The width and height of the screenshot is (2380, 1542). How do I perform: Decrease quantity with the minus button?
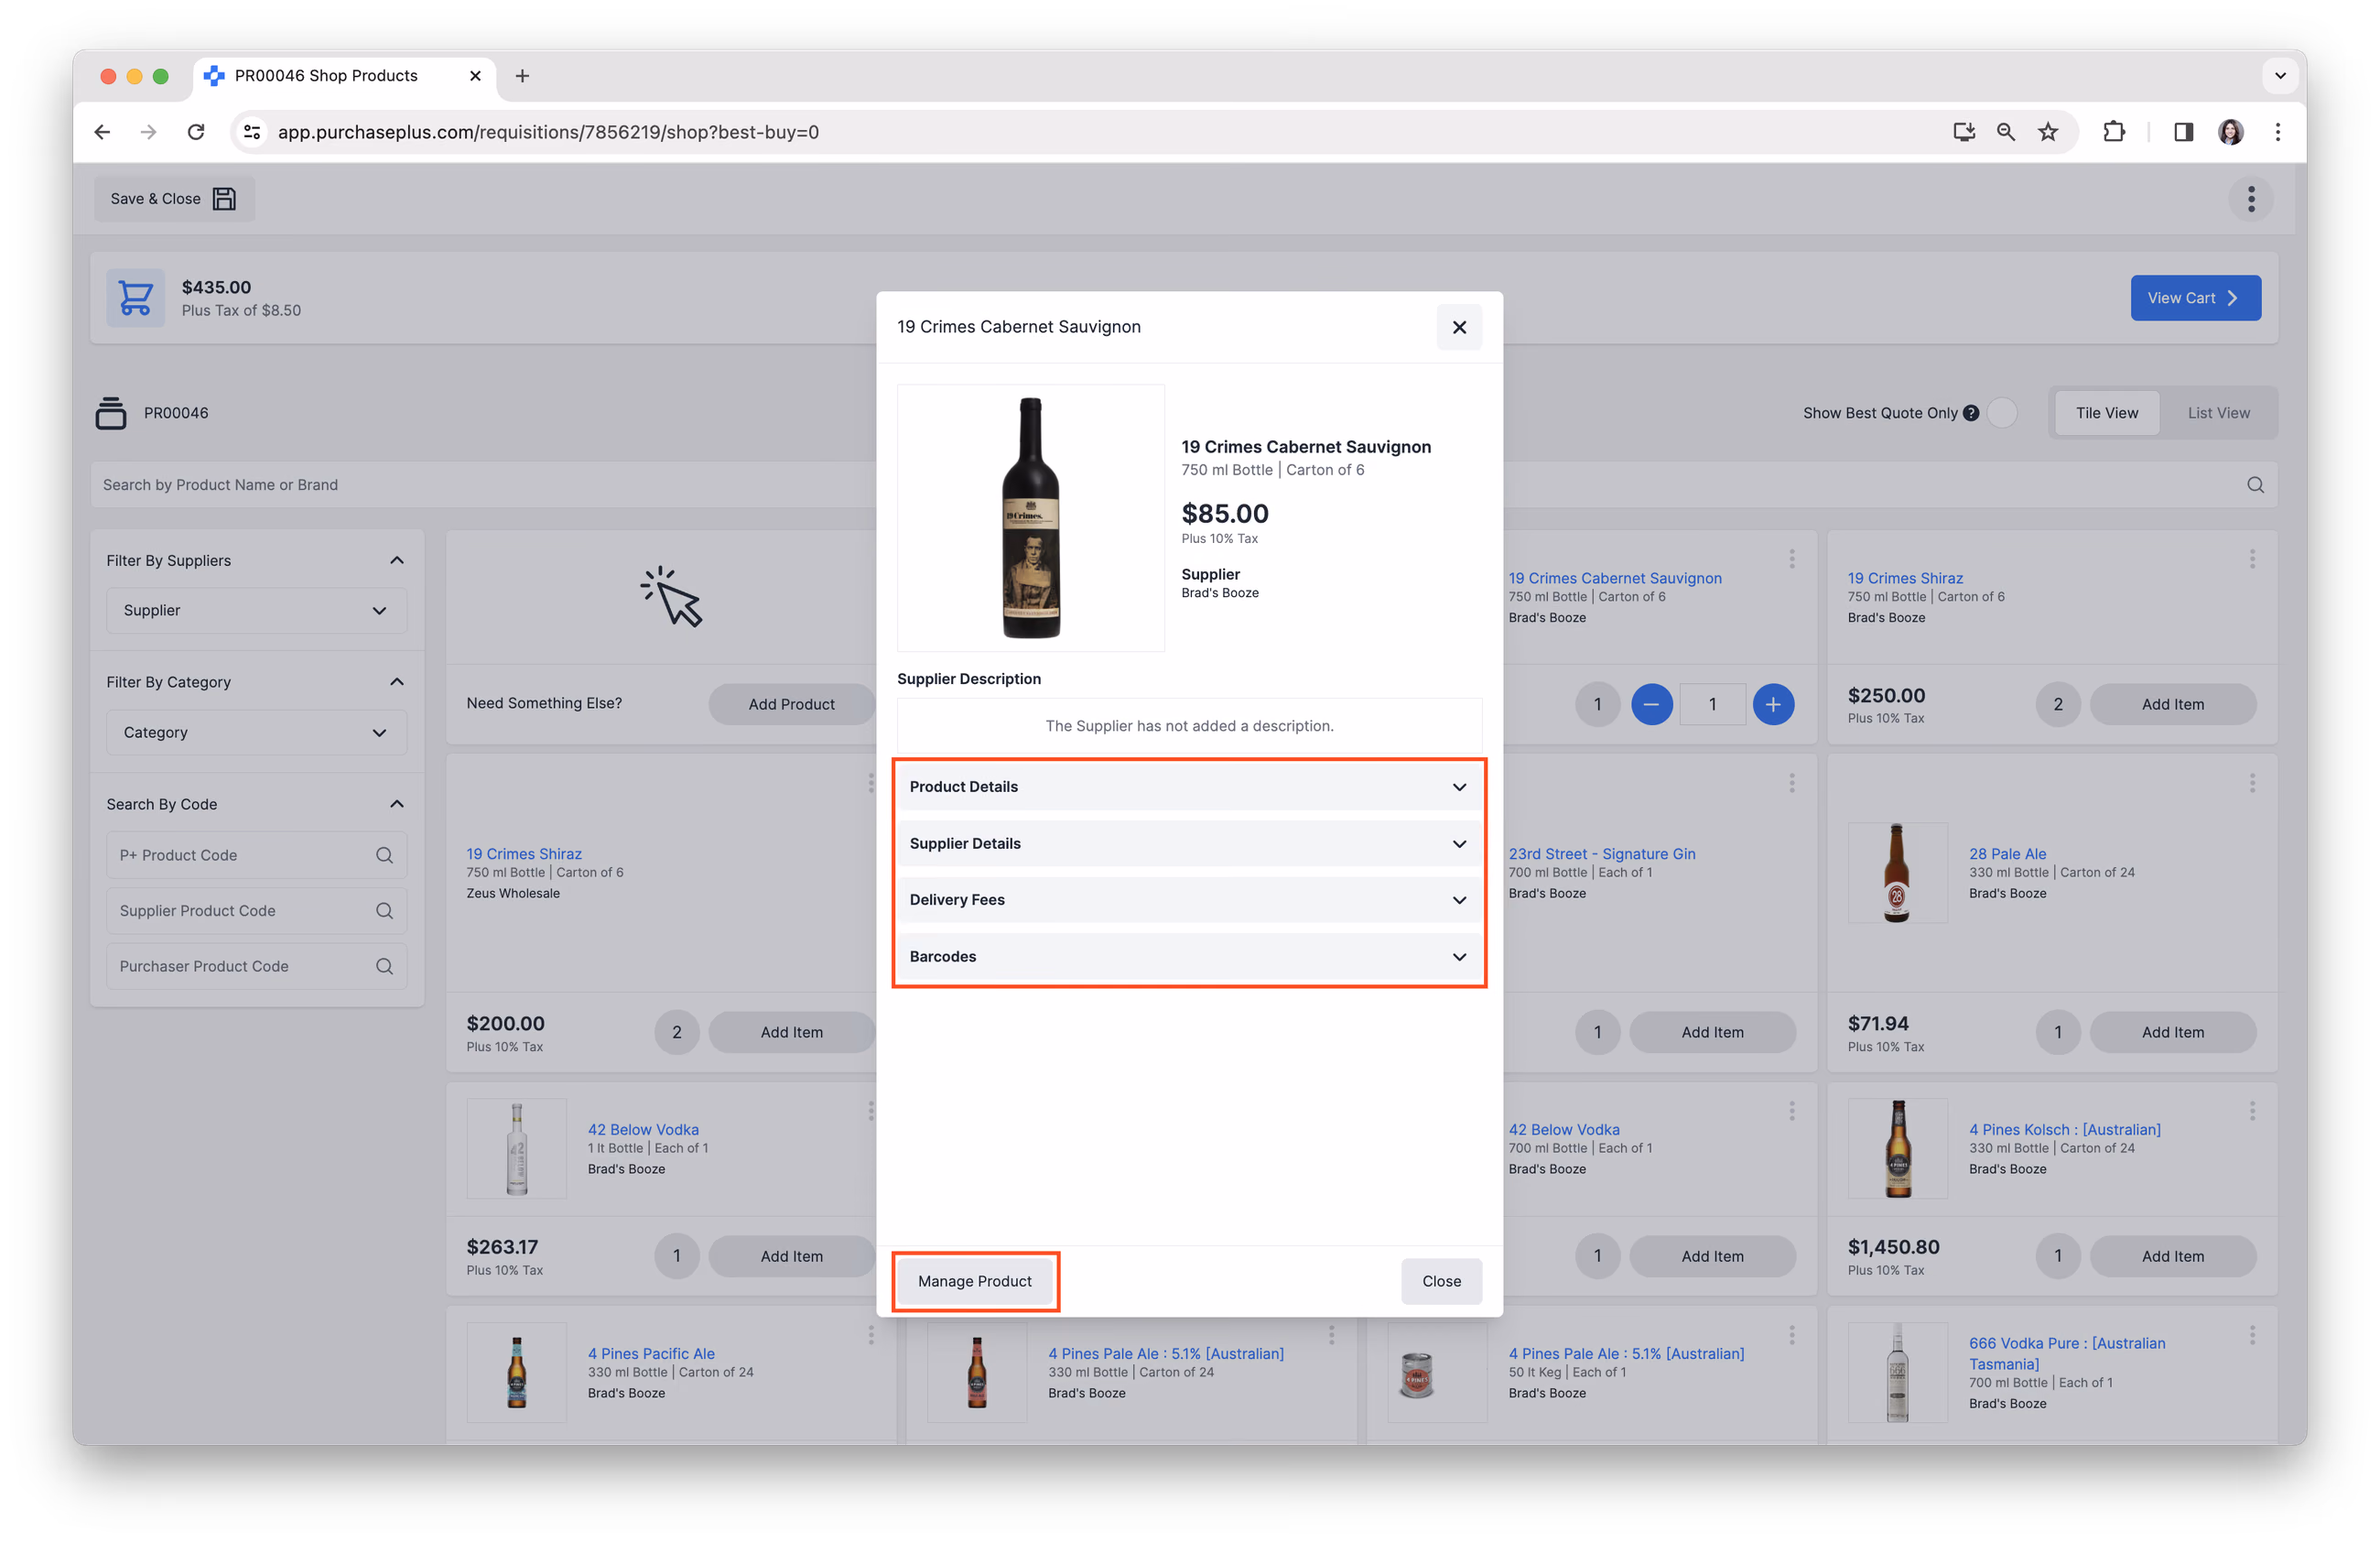tap(1651, 704)
